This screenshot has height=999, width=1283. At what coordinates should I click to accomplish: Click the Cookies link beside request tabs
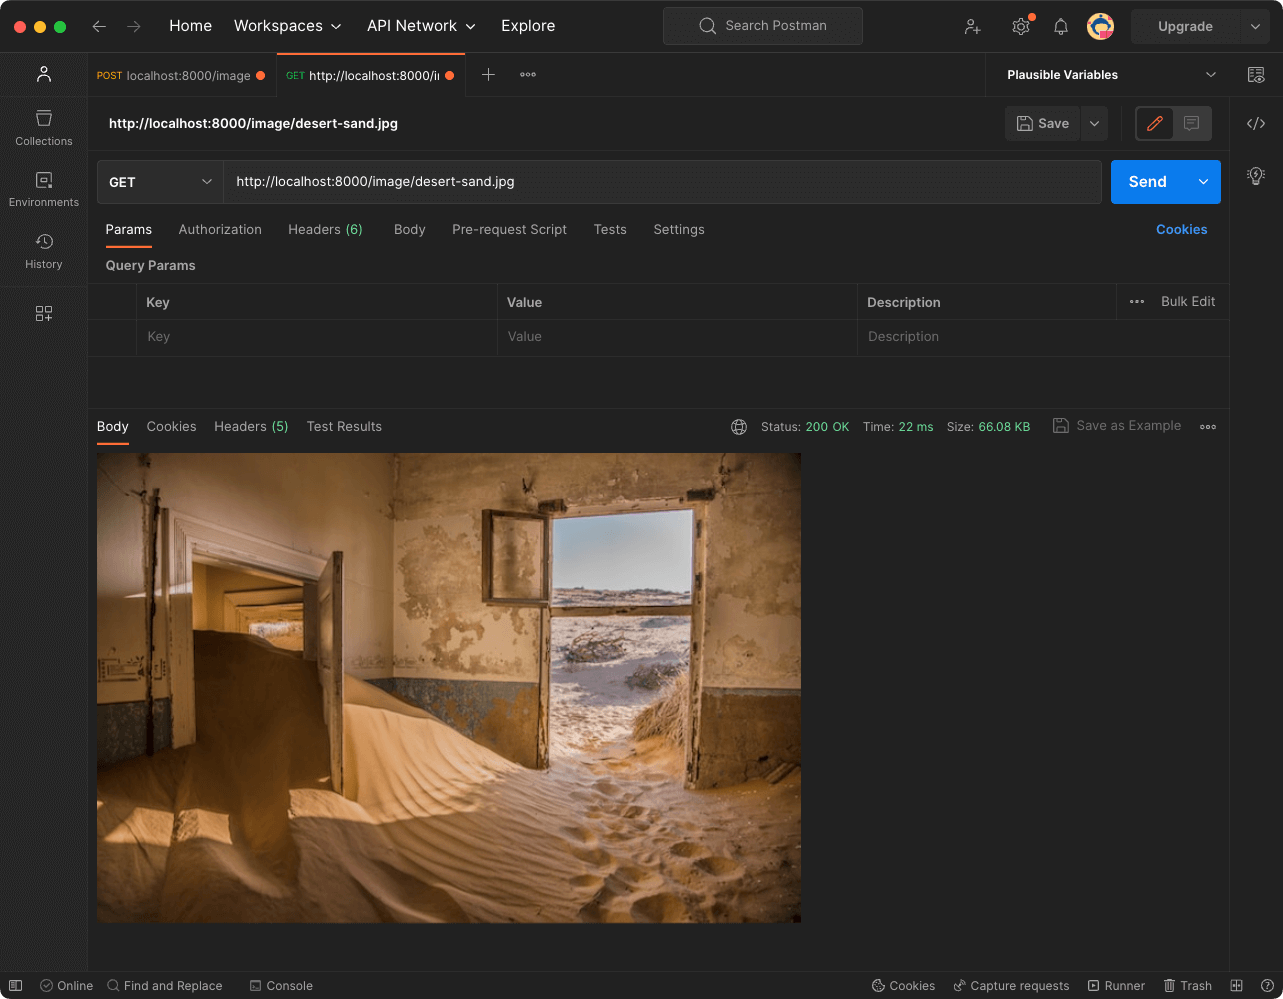click(1181, 229)
